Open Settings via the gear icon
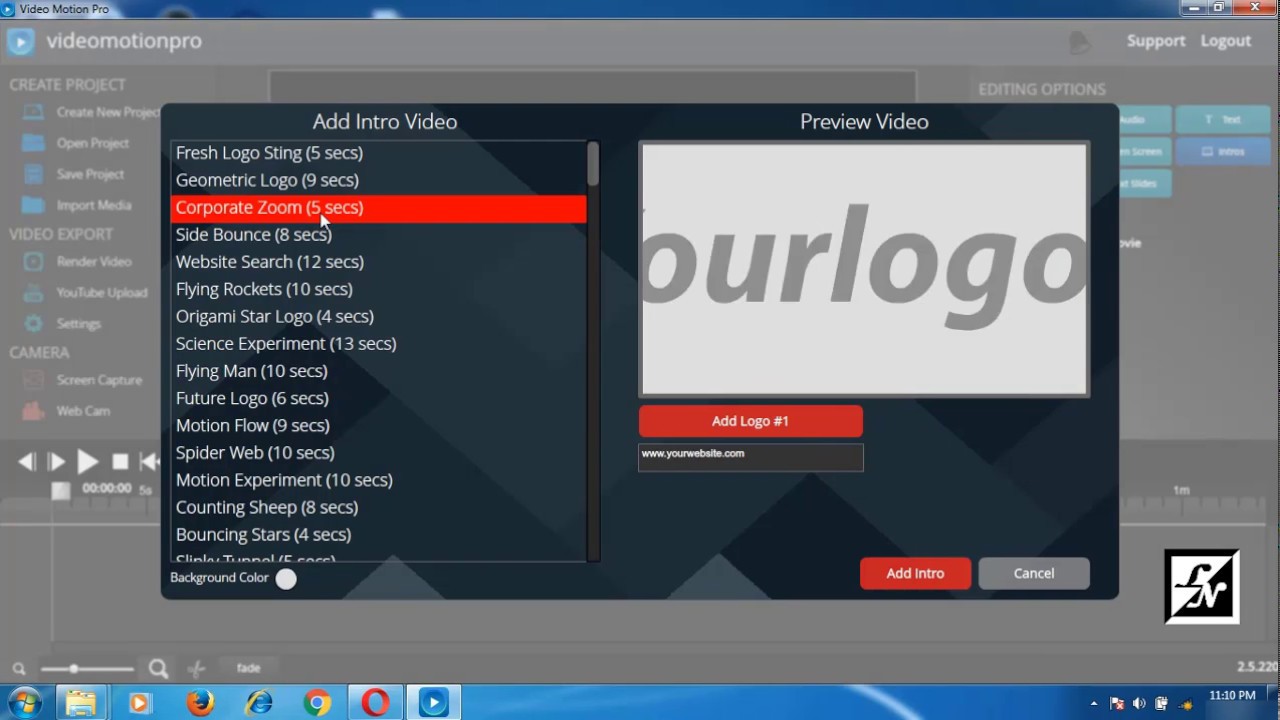Image resolution: width=1280 pixels, height=720 pixels. [x=34, y=323]
